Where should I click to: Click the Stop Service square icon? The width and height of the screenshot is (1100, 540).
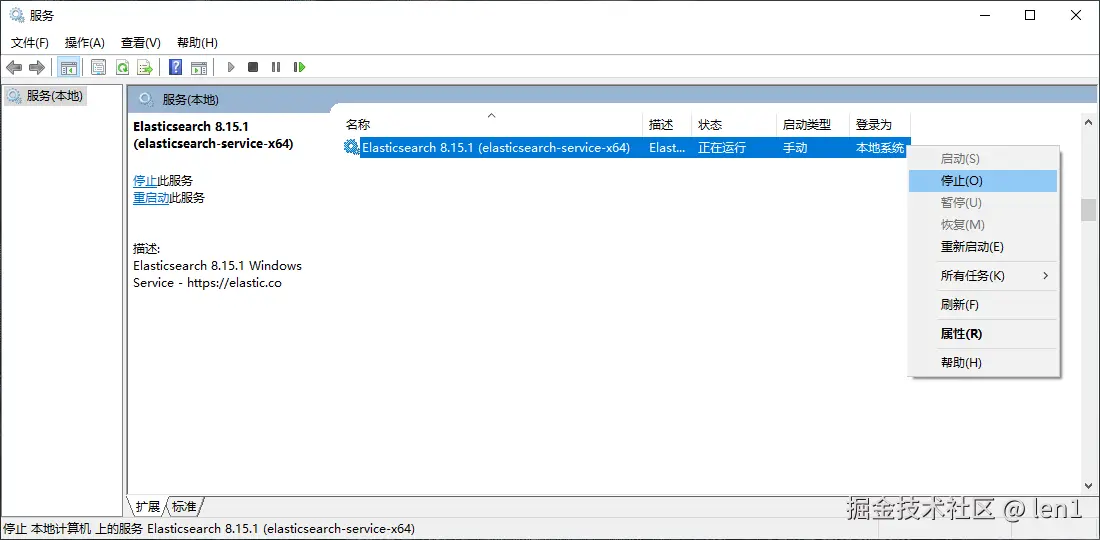(x=253, y=67)
